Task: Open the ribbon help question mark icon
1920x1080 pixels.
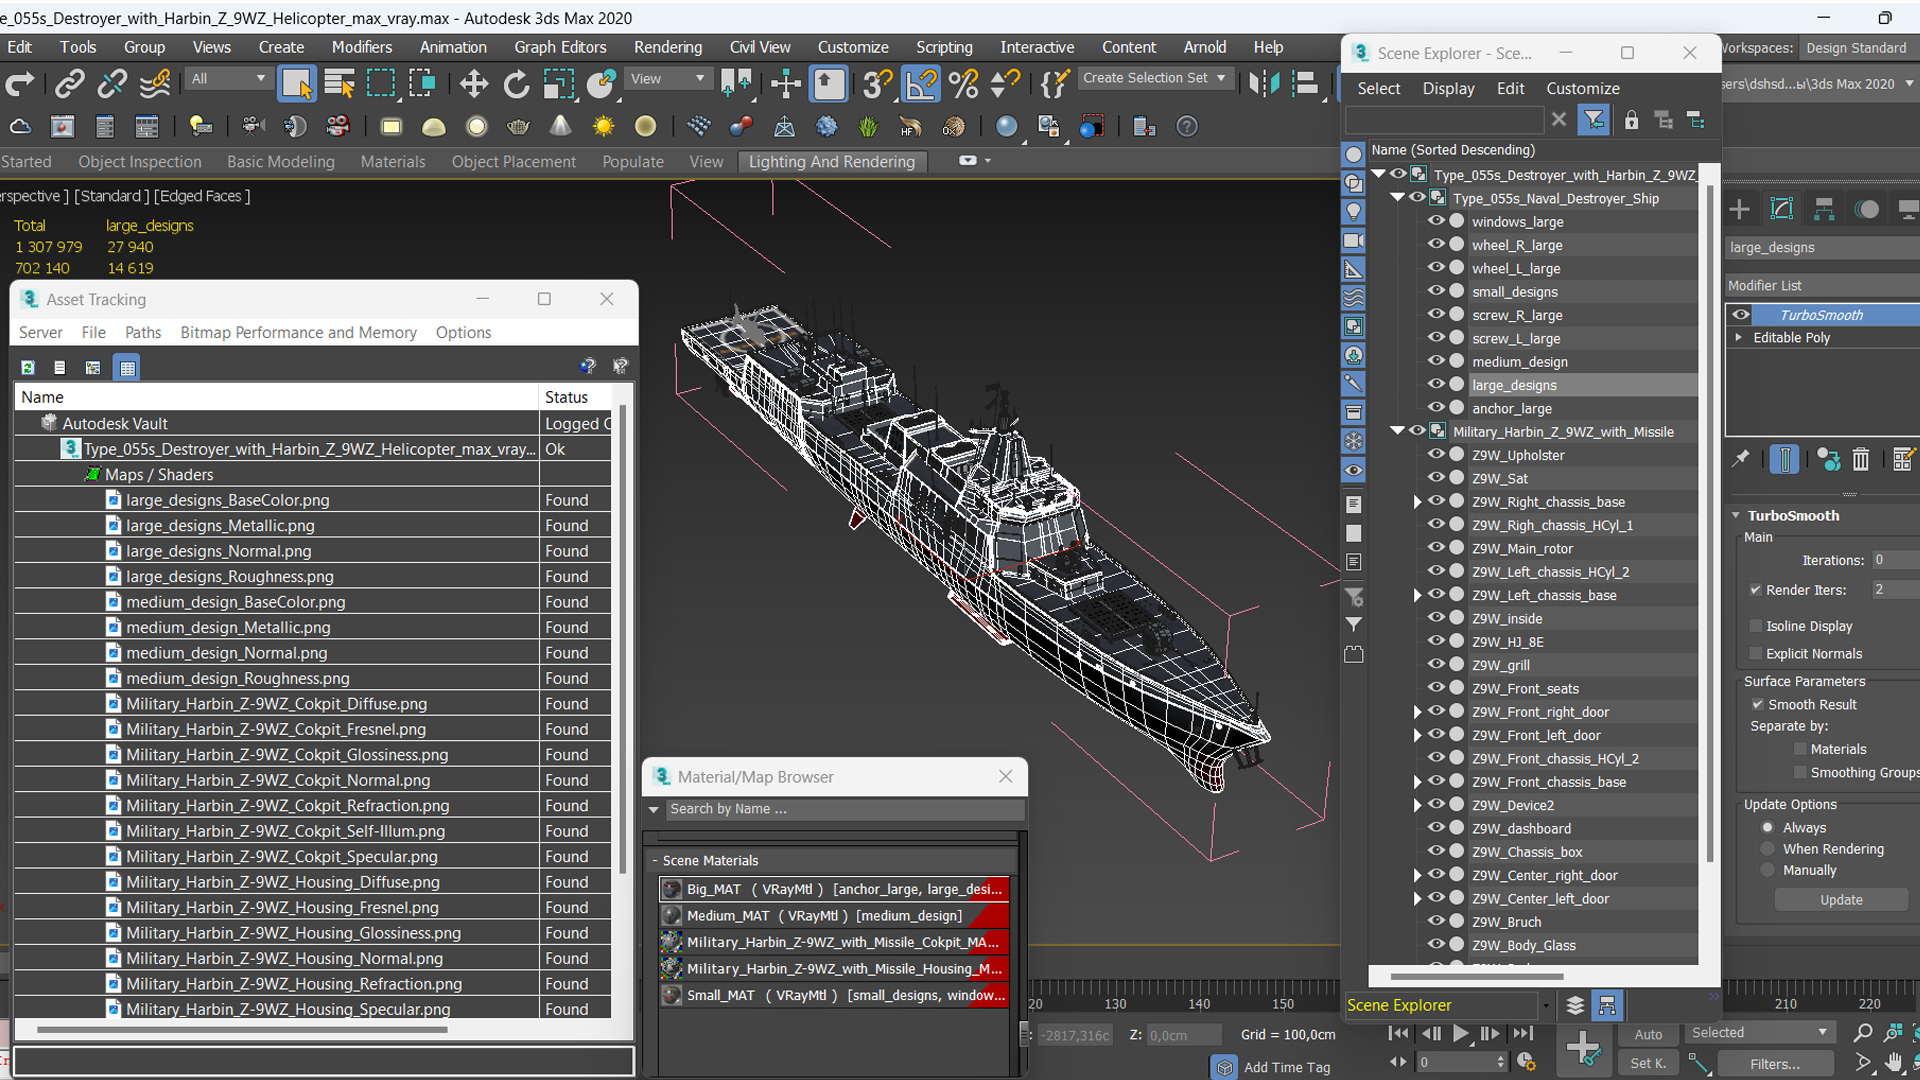Action: pyautogui.click(x=1187, y=127)
